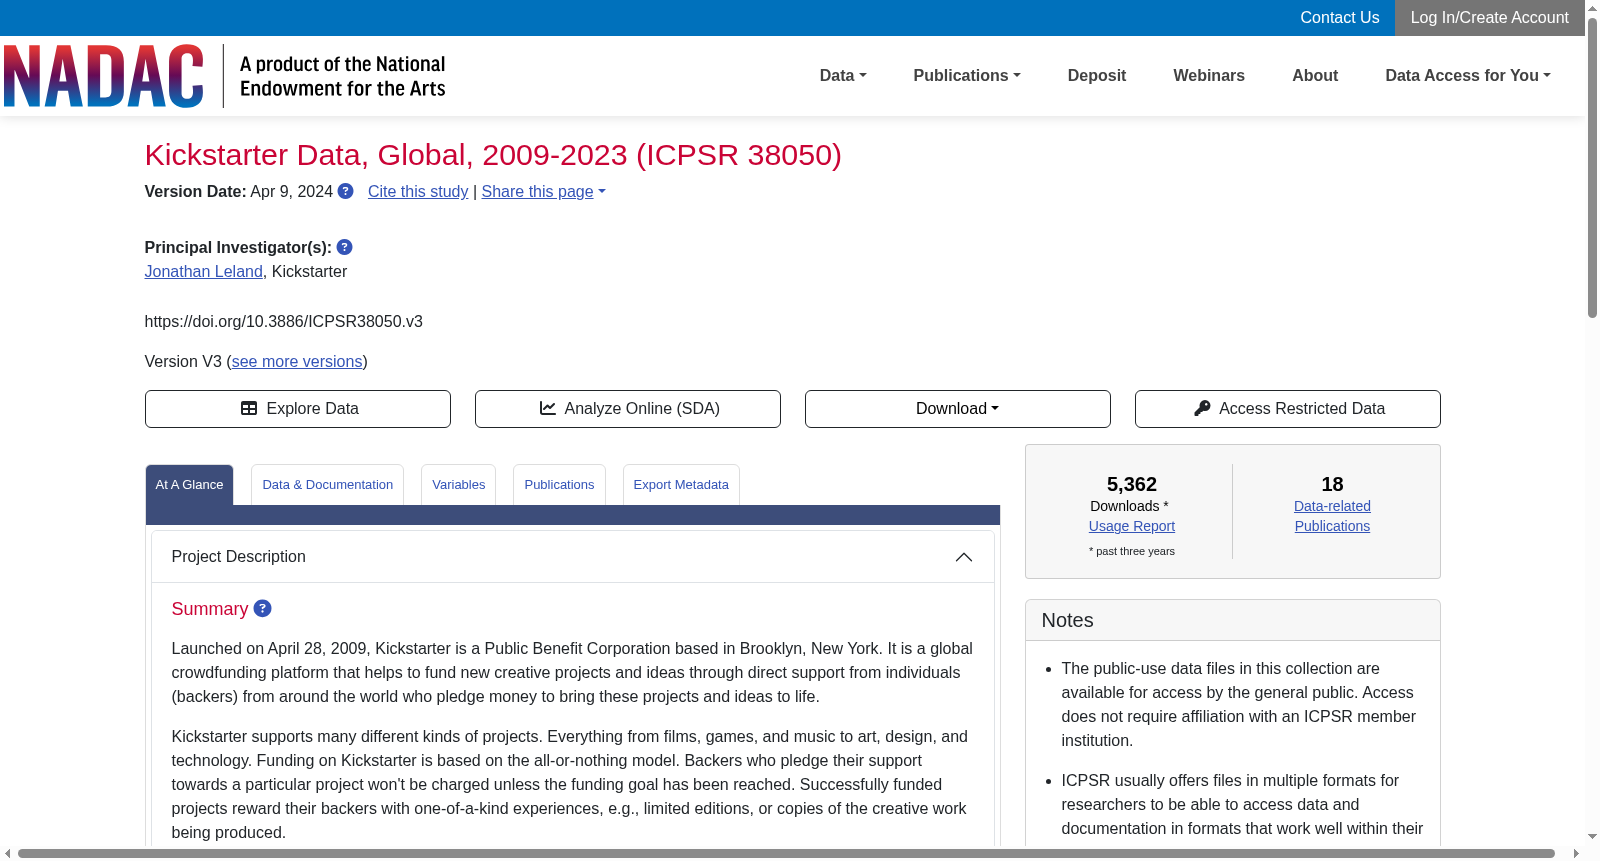Click the Notes panel heading
The image size is (1600, 861).
pyautogui.click(x=1067, y=620)
